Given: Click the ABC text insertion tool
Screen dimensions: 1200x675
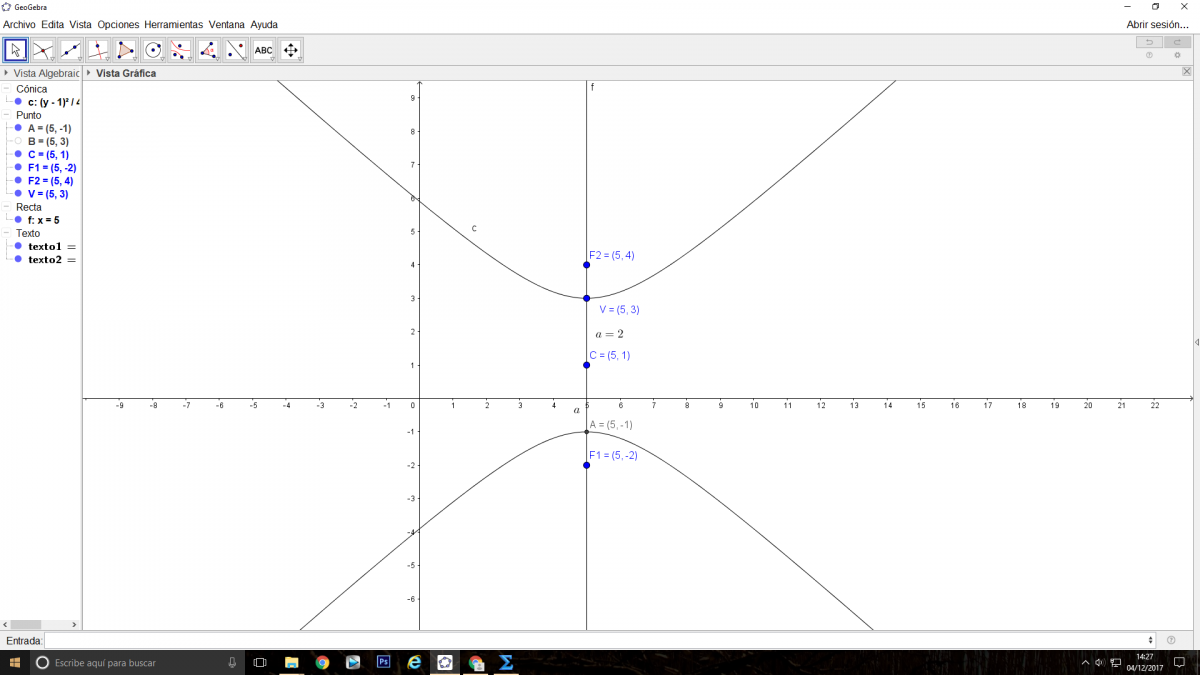Looking at the screenshot, I should pos(263,50).
